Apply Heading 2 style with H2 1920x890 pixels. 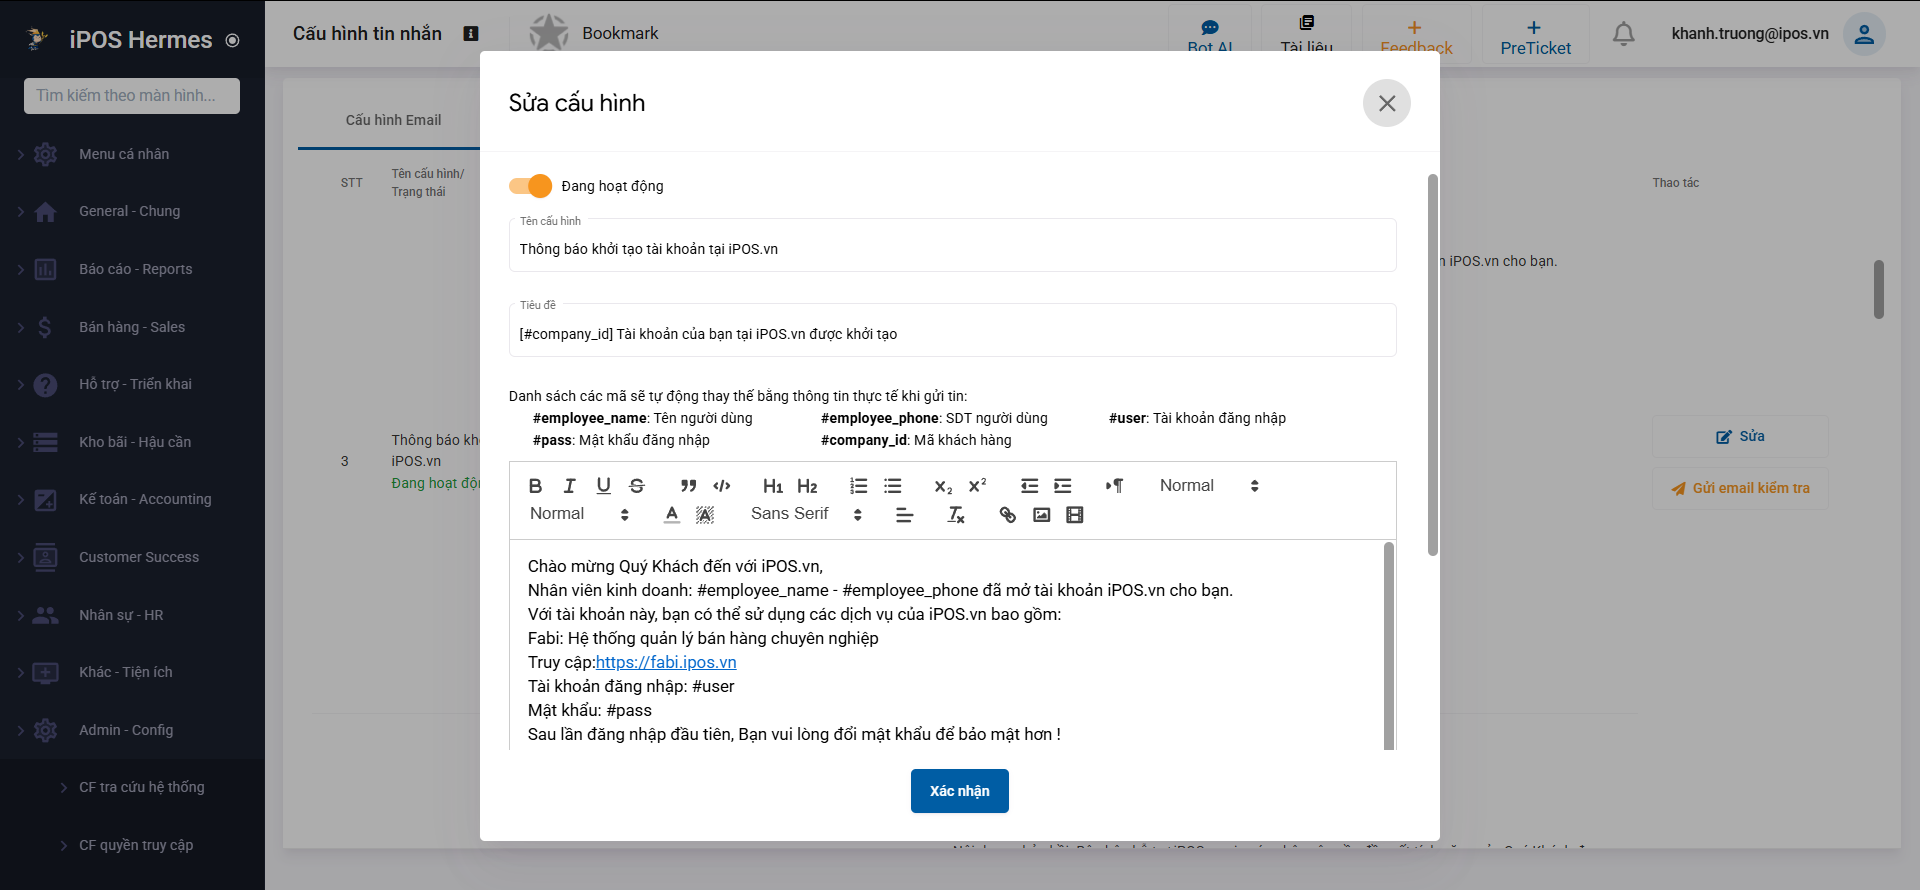(807, 486)
